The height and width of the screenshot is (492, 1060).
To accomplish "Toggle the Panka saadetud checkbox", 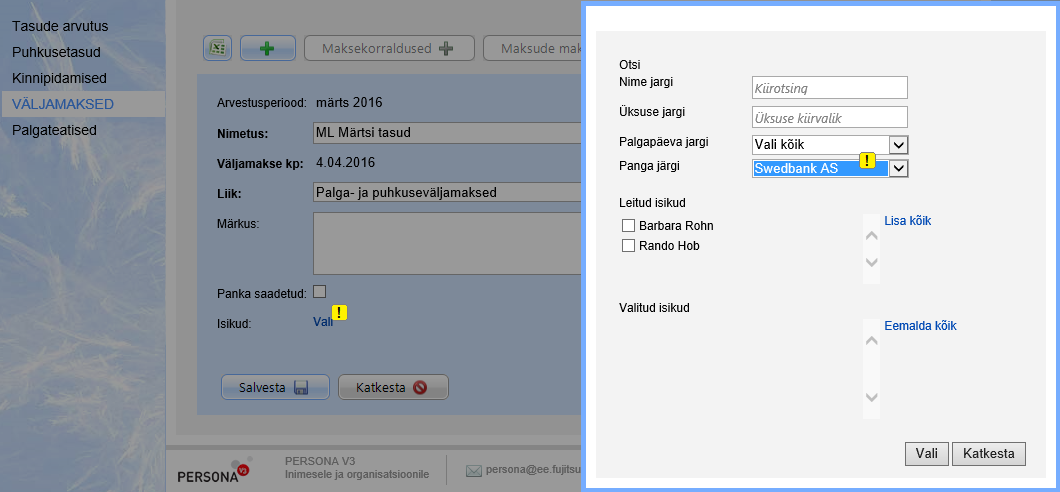I will 320,292.
